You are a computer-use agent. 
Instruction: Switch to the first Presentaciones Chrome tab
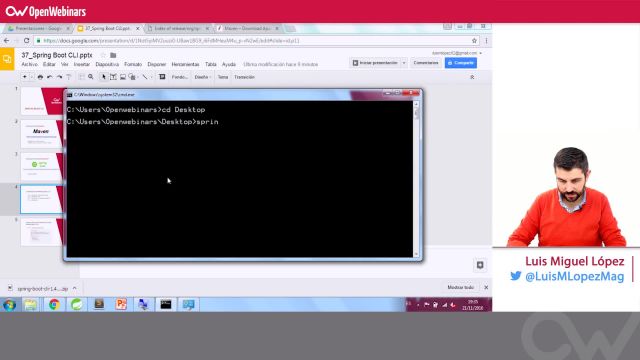[38, 29]
